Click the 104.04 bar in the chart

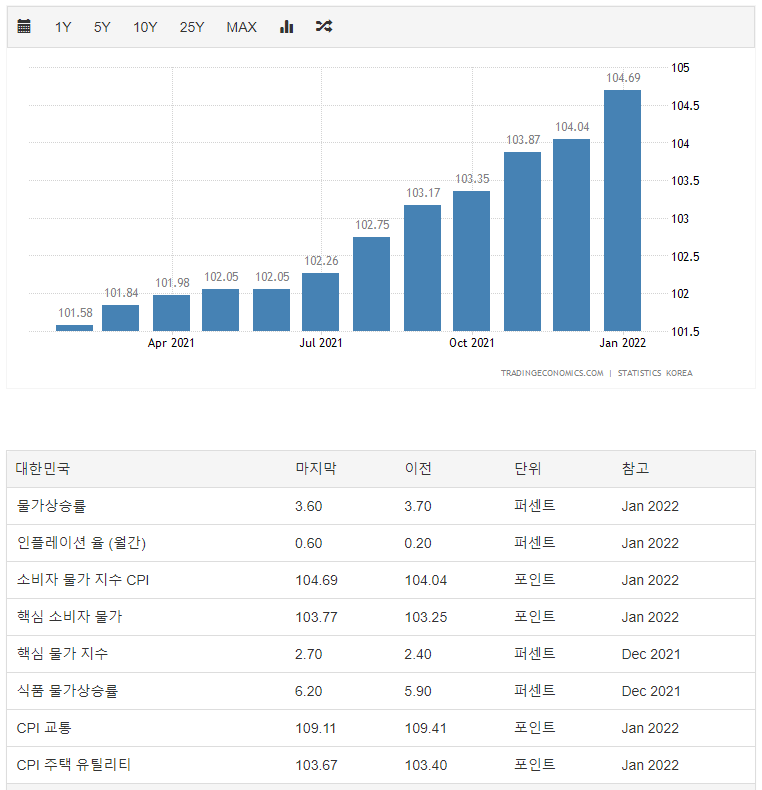[572, 235]
